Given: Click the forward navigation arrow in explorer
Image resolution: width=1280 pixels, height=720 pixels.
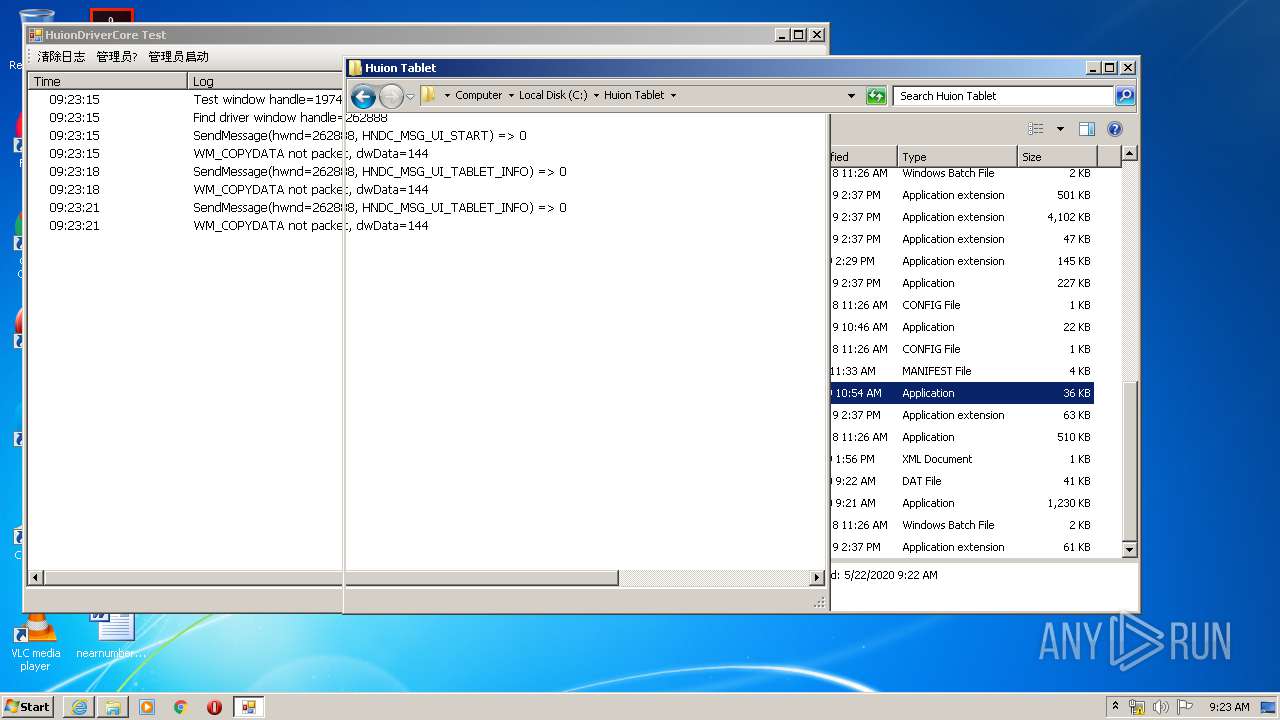Looking at the screenshot, I should point(391,96).
